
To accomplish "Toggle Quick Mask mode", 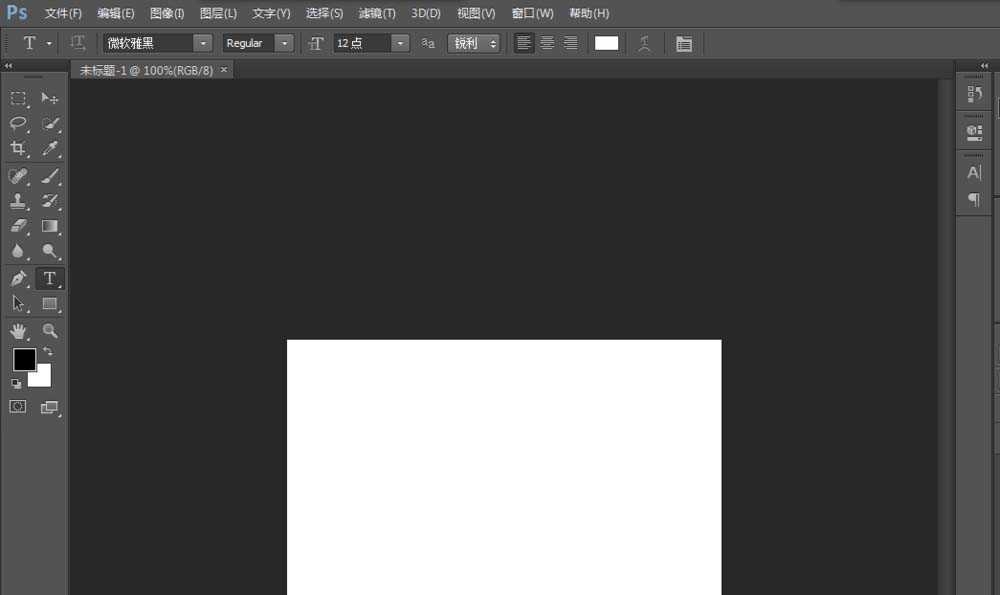I will [18, 406].
